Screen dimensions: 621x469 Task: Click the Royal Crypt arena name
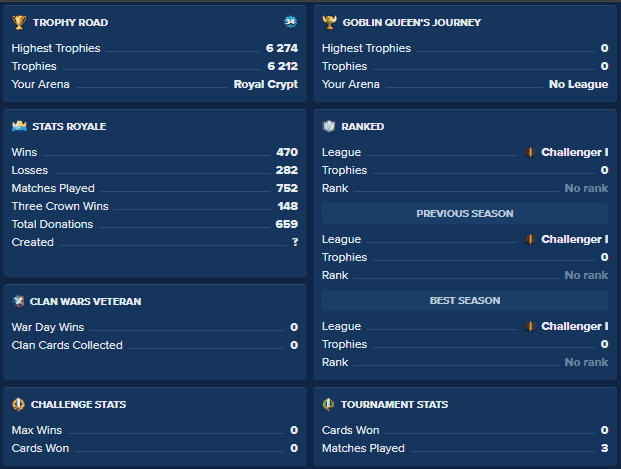pos(265,84)
